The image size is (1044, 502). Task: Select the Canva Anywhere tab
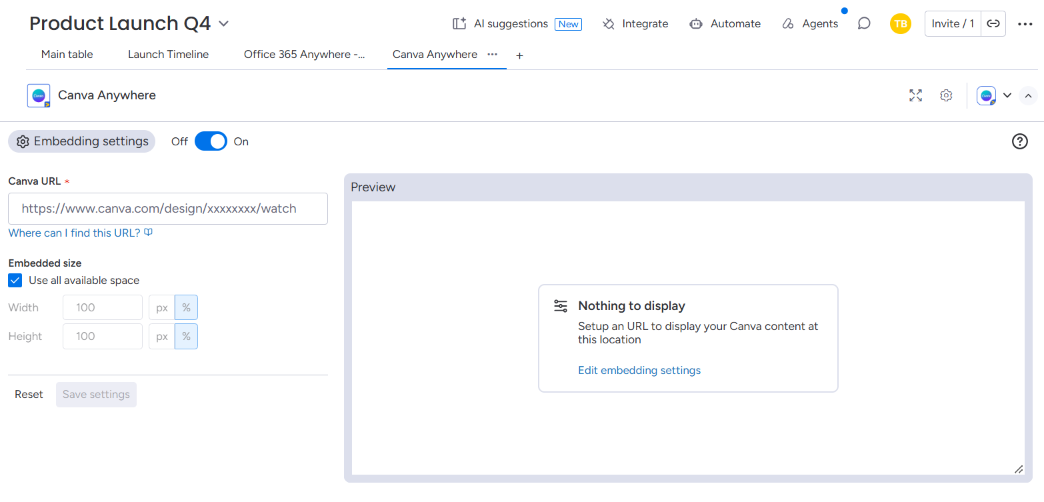435,55
